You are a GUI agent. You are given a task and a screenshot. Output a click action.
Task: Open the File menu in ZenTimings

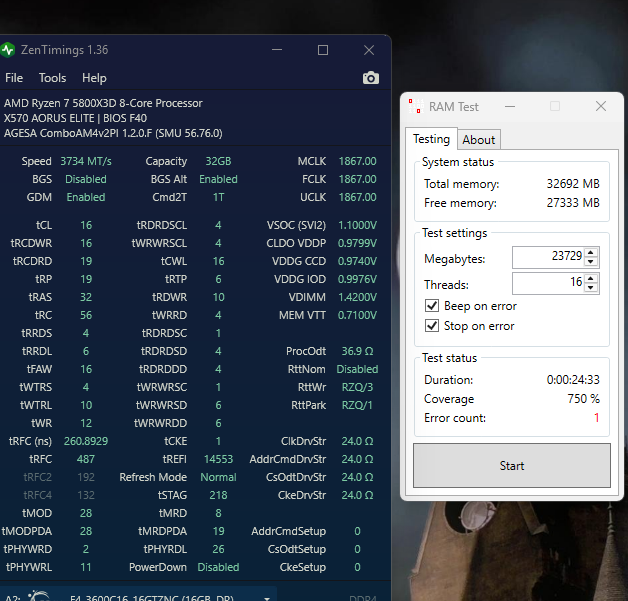click(14, 78)
